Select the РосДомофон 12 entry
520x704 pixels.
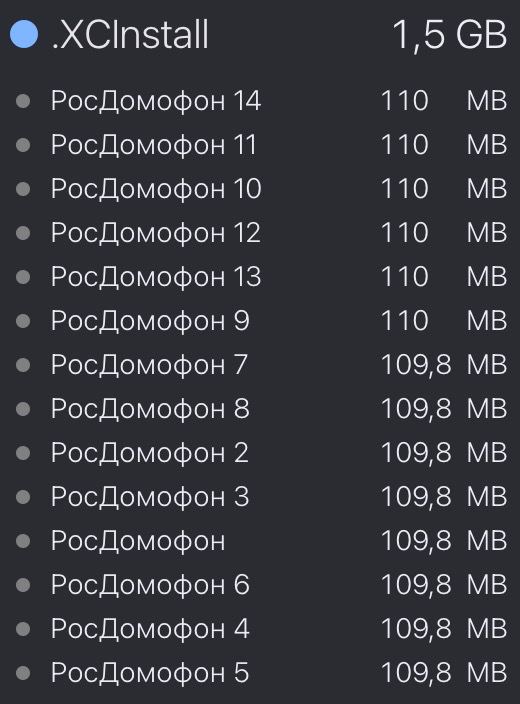coord(260,233)
